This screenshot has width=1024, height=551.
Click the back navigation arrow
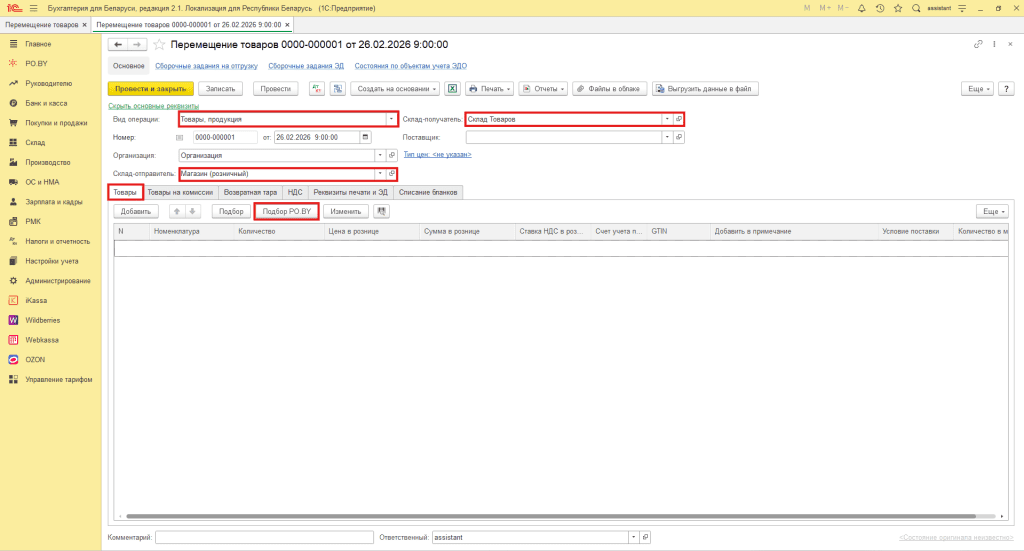[x=118, y=45]
